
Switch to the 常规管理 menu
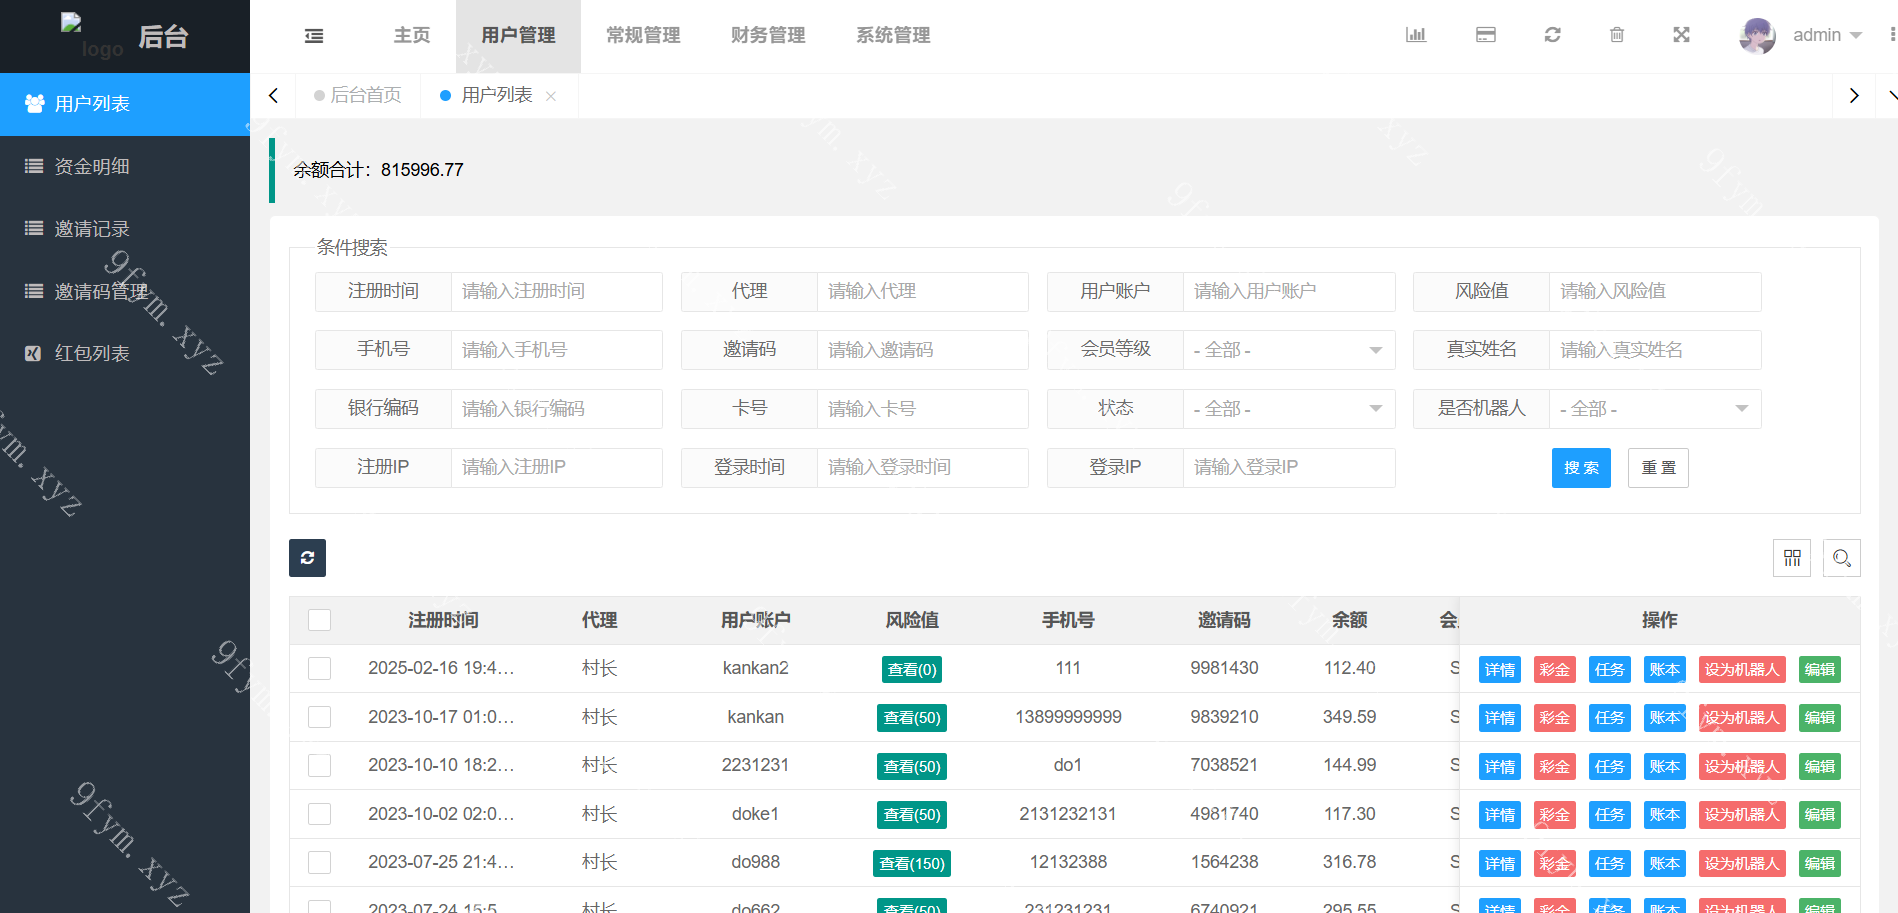pyautogui.click(x=643, y=36)
